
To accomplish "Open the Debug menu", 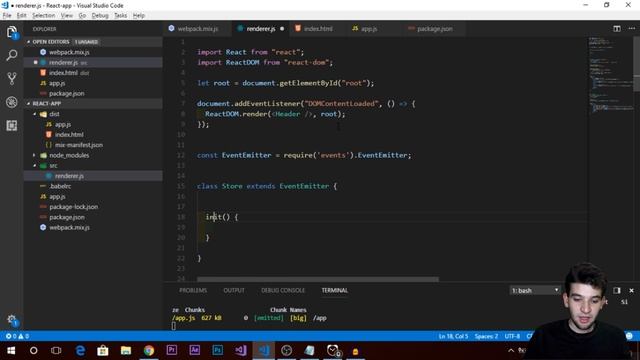I will coord(100,16).
